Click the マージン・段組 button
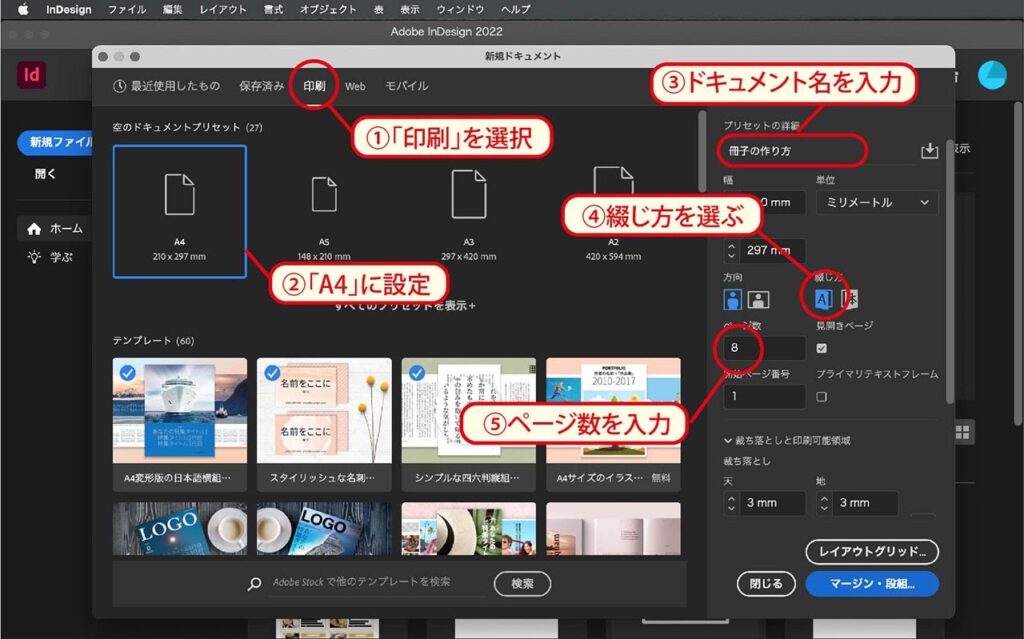Viewport: 1024px width, 639px height. coord(871,584)
